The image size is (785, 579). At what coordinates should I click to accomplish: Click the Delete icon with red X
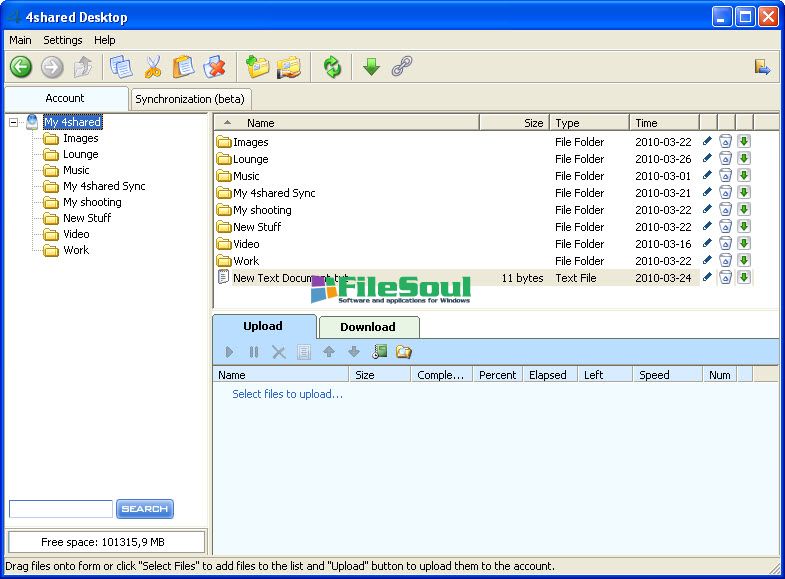(x=214, y=67)
